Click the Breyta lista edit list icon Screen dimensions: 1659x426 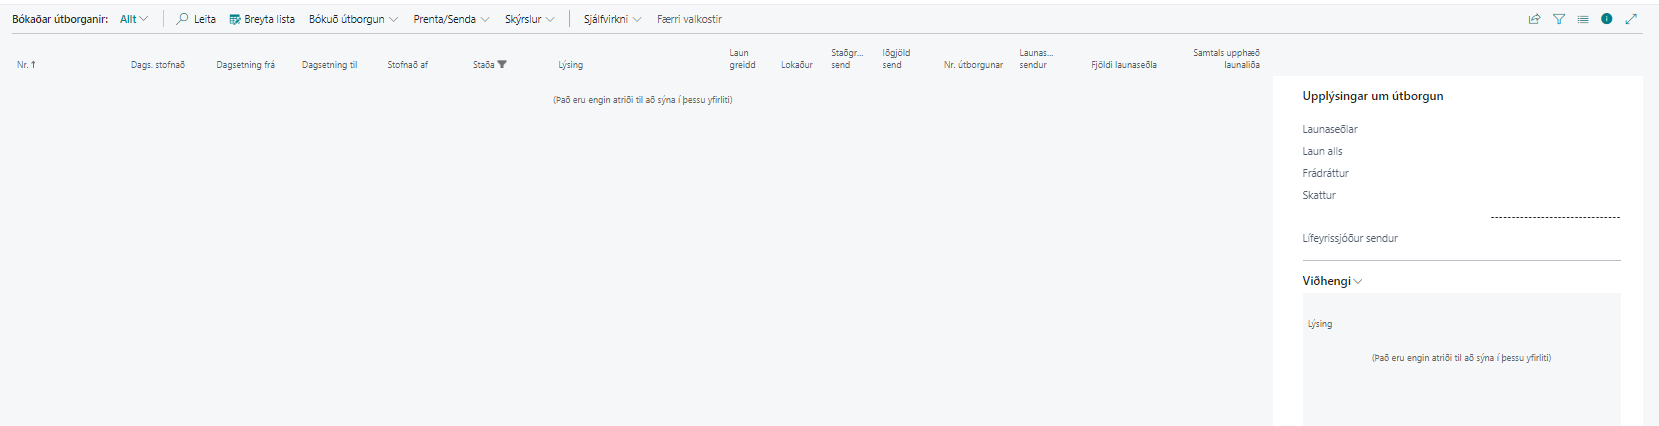pos(235,19)
